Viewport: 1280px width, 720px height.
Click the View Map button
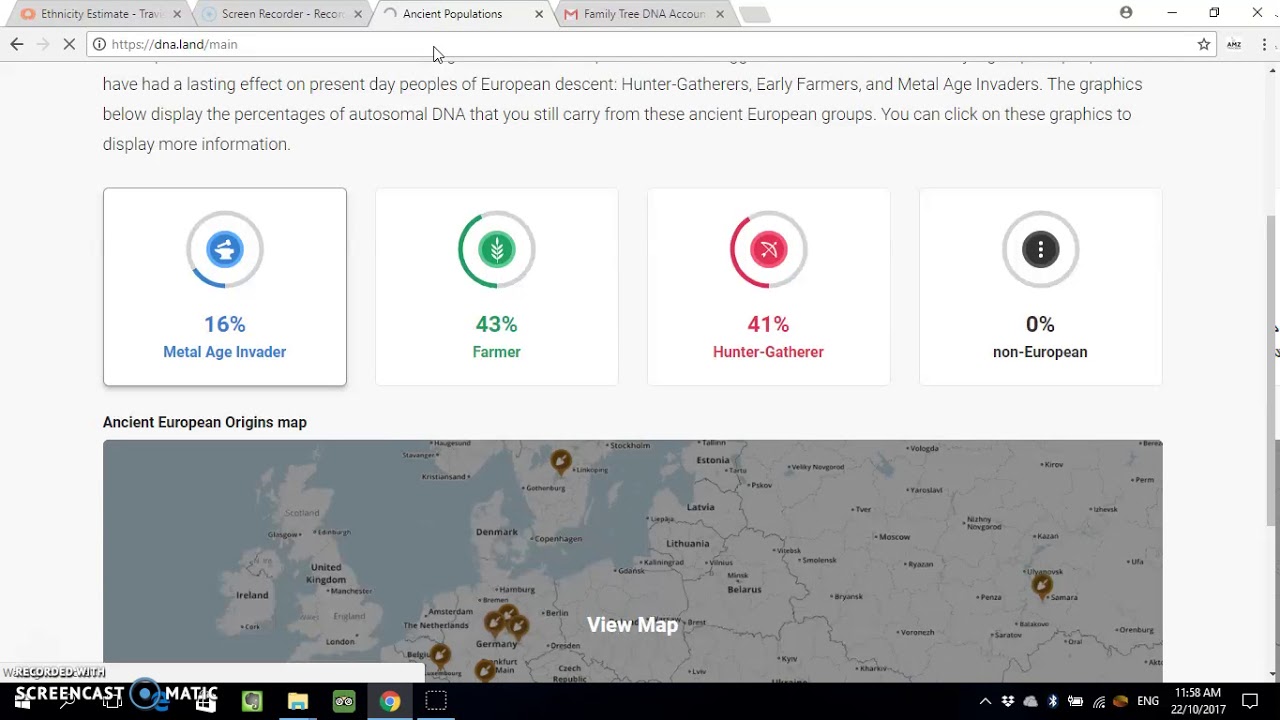click(632, 625)
